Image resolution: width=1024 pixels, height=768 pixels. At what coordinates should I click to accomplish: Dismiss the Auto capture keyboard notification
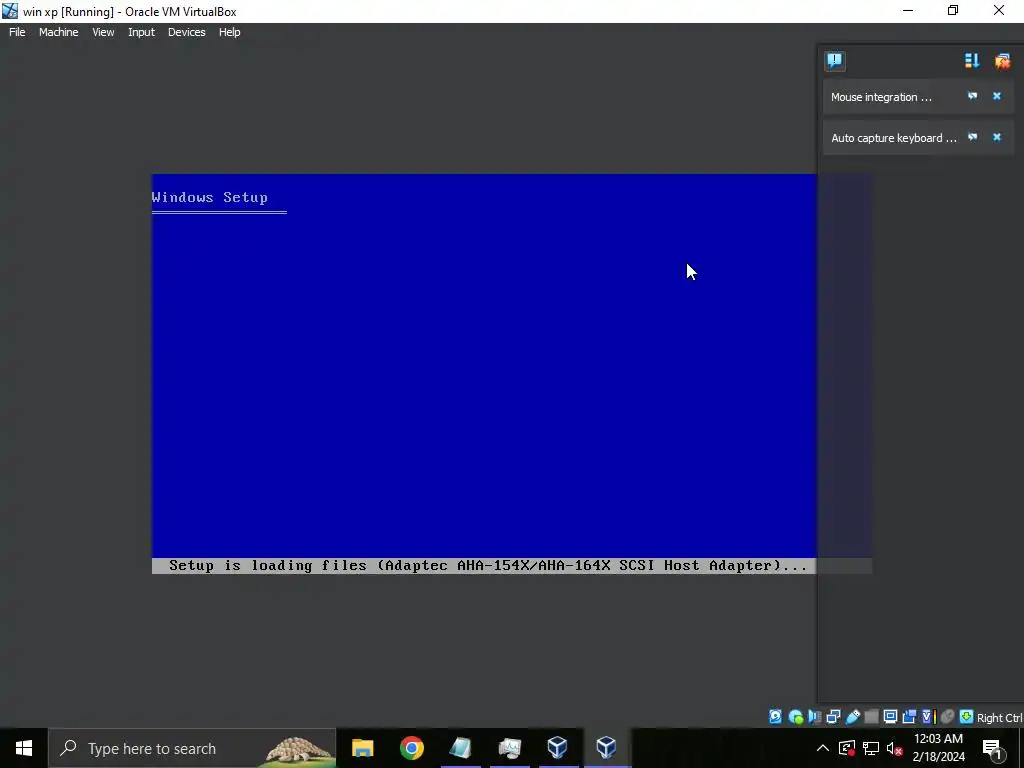point(997,137)
